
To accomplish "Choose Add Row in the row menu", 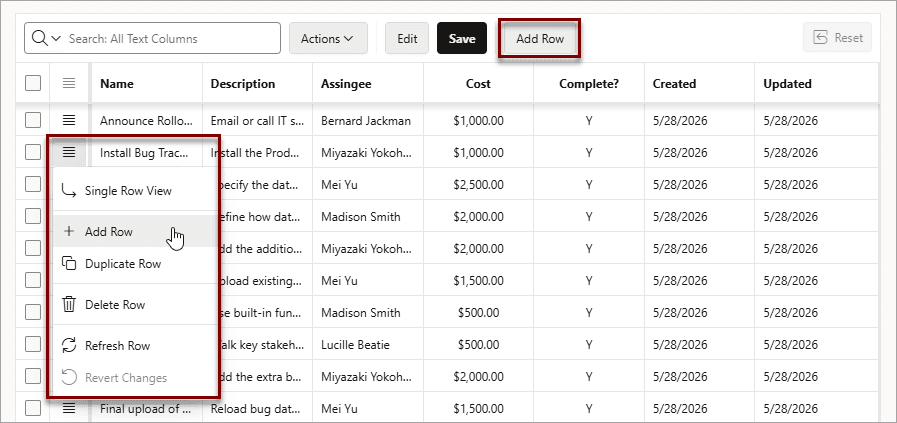I will pyautogui.click(x=135, y=231).
